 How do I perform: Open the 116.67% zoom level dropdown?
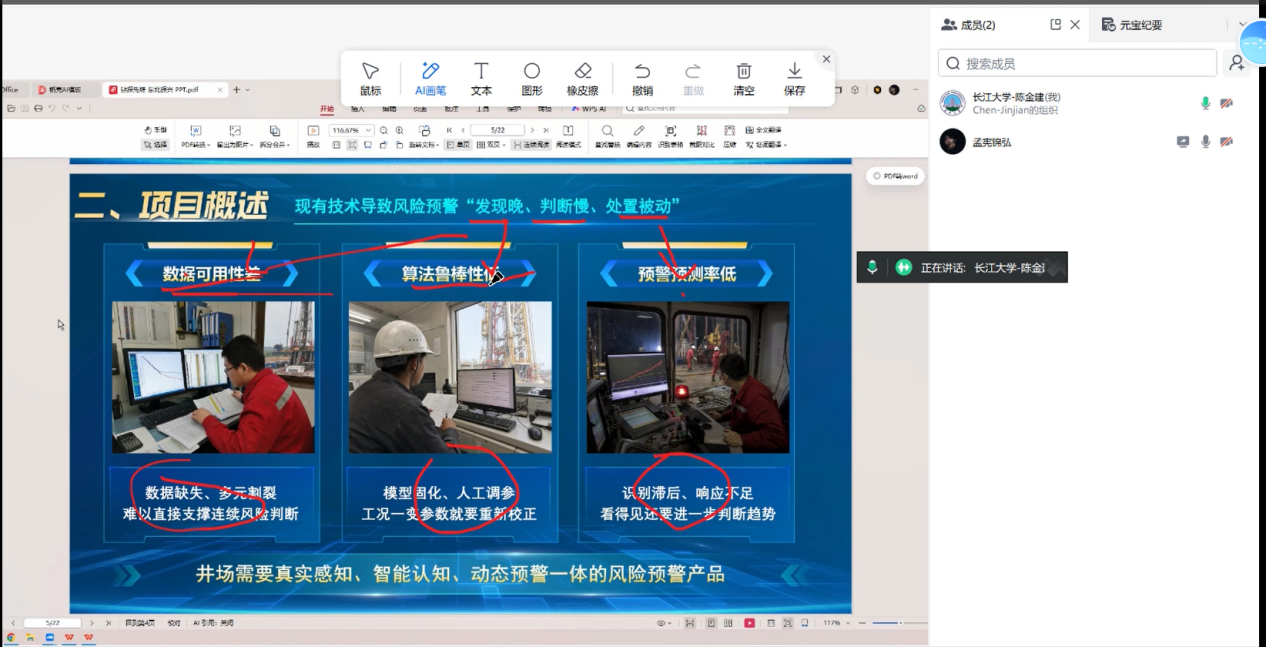click(351, 130)
